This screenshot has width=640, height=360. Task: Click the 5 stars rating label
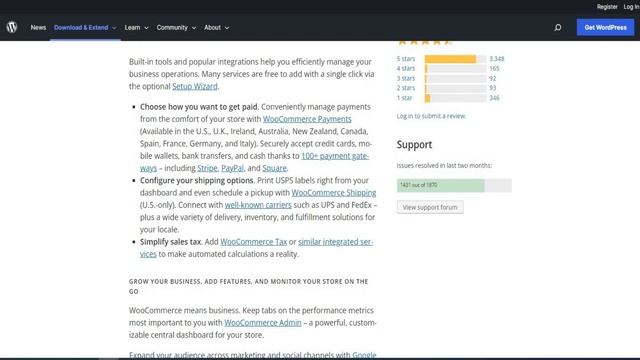(x=405, y=58)
